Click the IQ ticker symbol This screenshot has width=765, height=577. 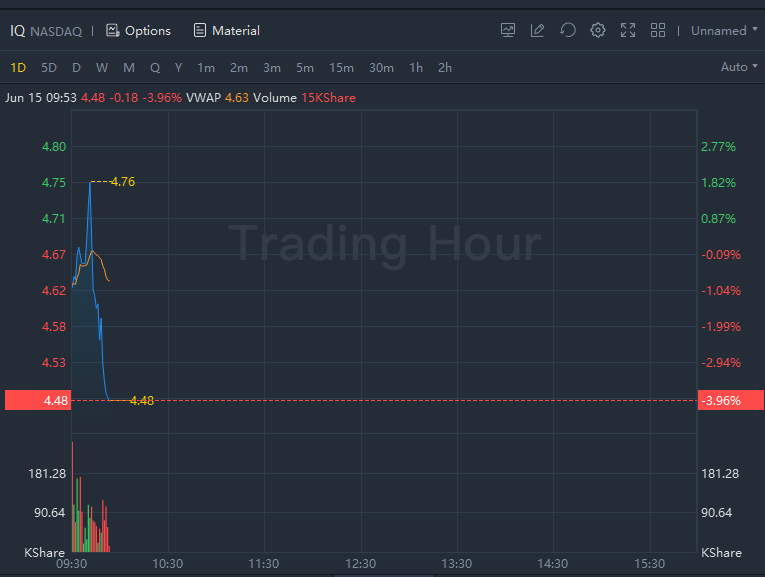click(17, 31)
